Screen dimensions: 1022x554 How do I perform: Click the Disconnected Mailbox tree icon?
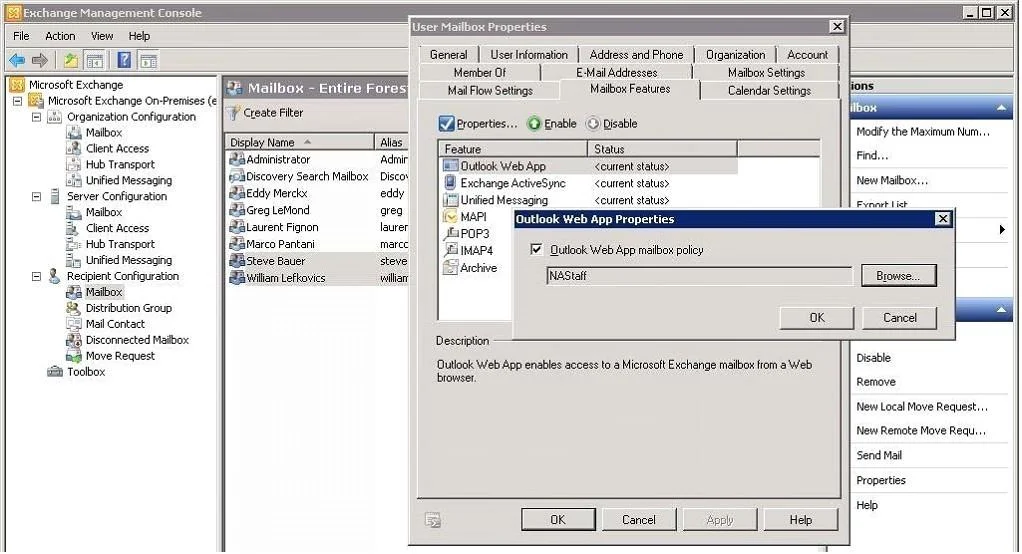(74, 340)
